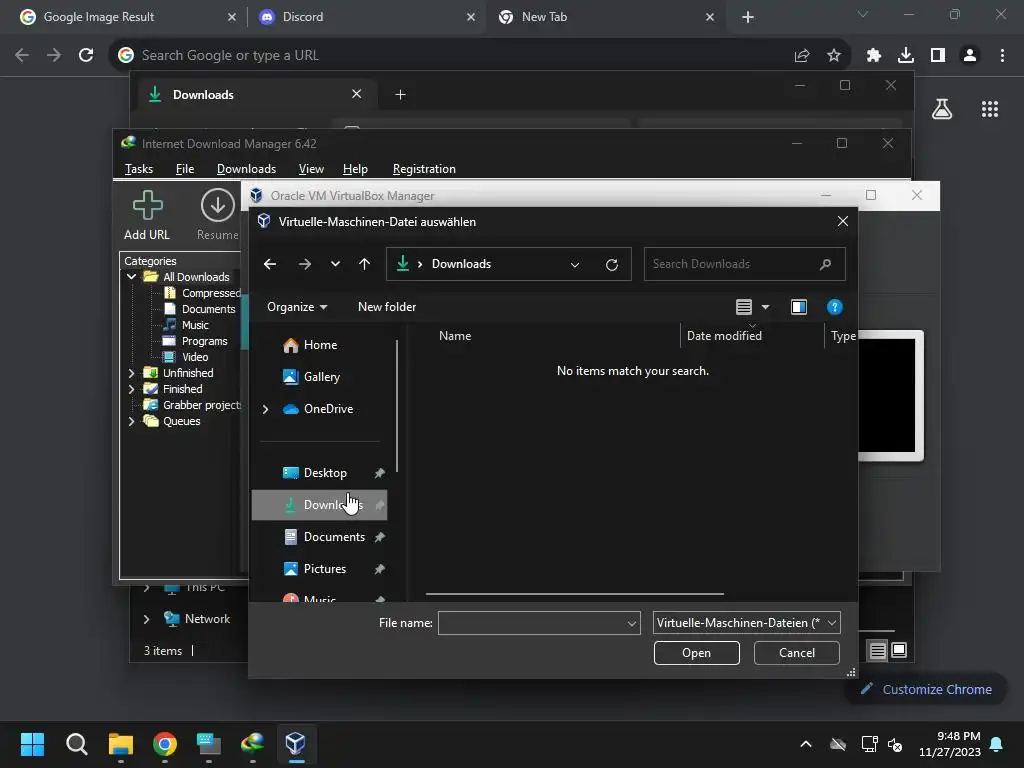The image size is (1024, 768).
Task: Click the pin icon next to Pictures
Action: 379,569
